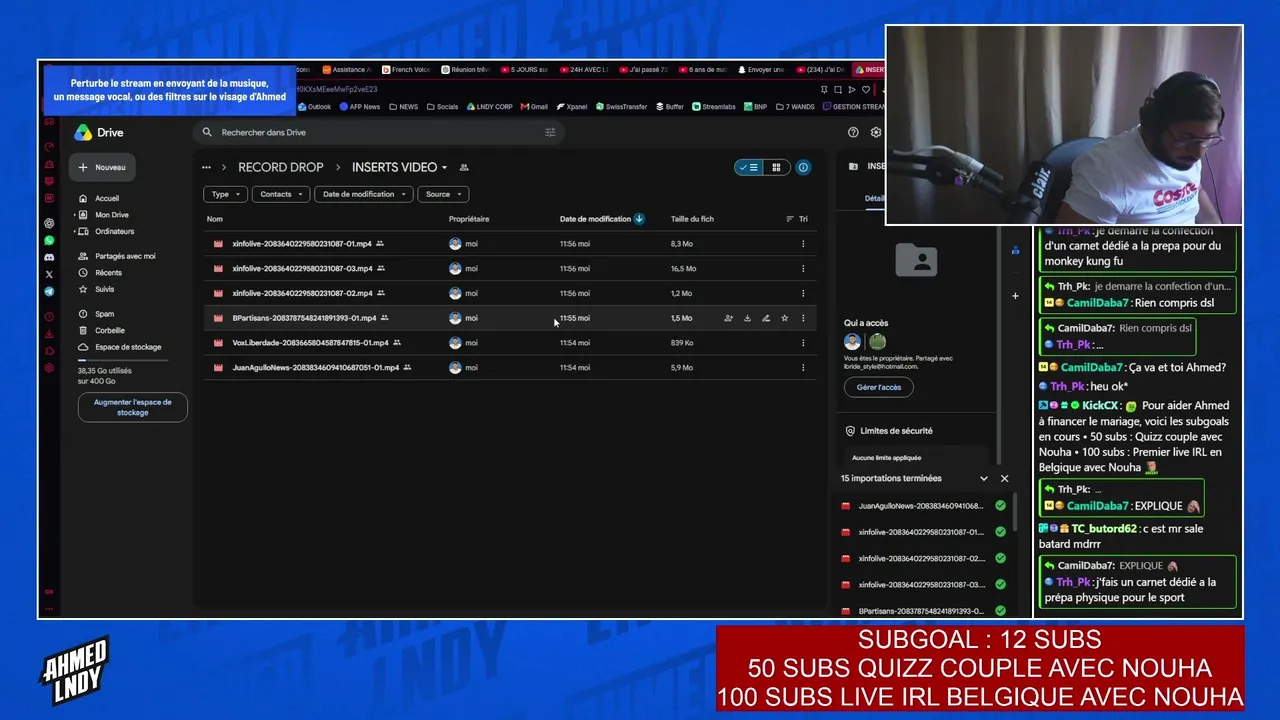Click the Discord icon in browser sidebar

[49, 257]
